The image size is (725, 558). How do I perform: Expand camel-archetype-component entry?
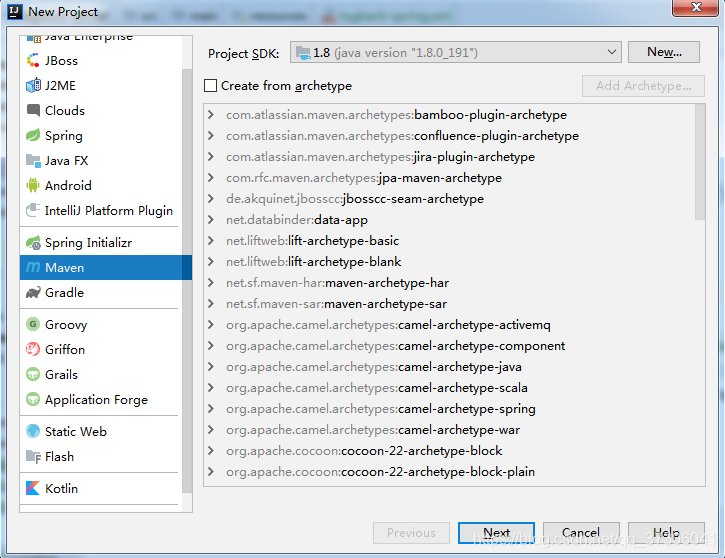coord(211,346)
